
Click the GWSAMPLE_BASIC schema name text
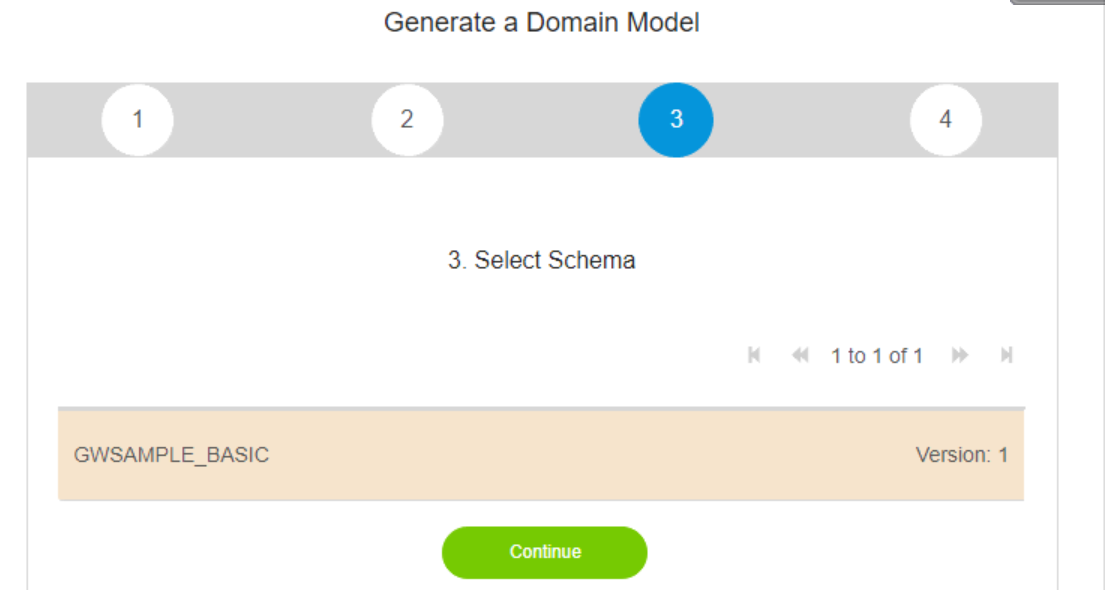(x=171, y=455)
